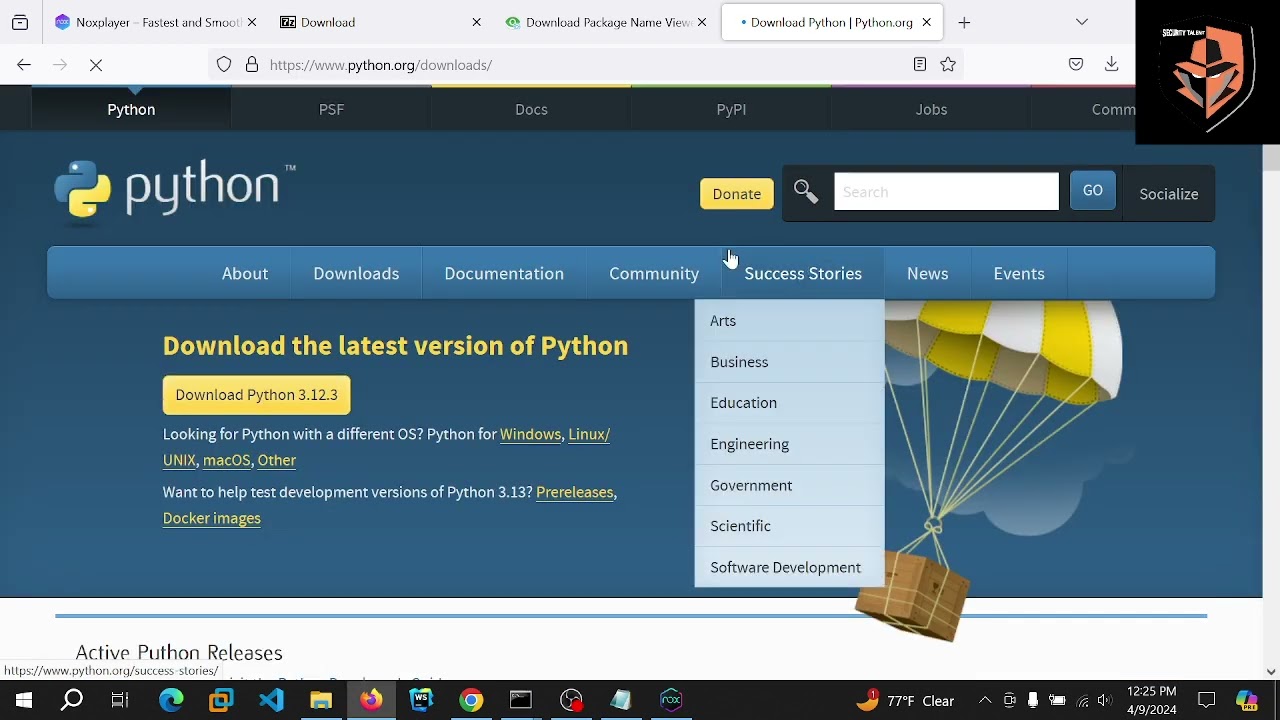1280x720 pixels.
Task: Select Engineering in Success Stories submenu
Action: (x=790, y=444)
